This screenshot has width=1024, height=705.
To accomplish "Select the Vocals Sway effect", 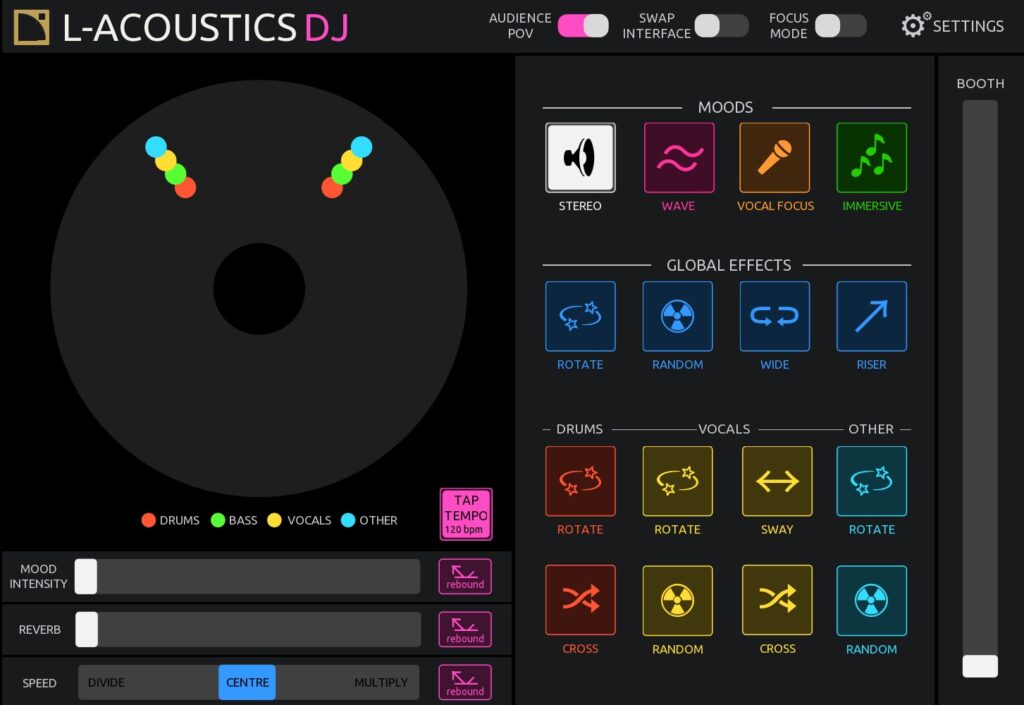I will point(777,481).
